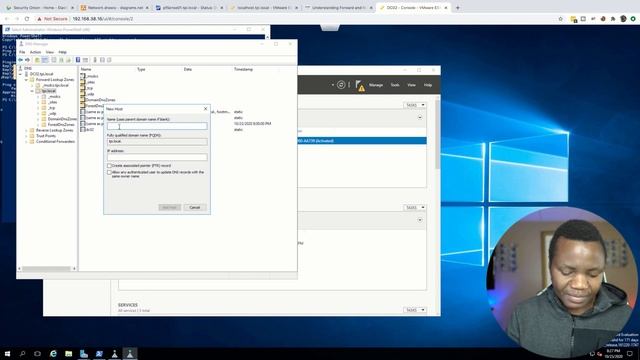This screenshot has height=360, width=640.
Task: Click the Back arrow in DNS Manager toolbar
Action: pos(20,60)
